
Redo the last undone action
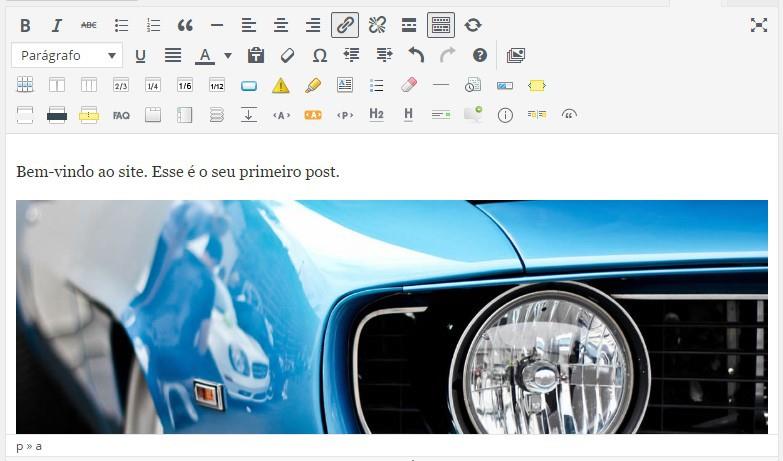point(448,54)
